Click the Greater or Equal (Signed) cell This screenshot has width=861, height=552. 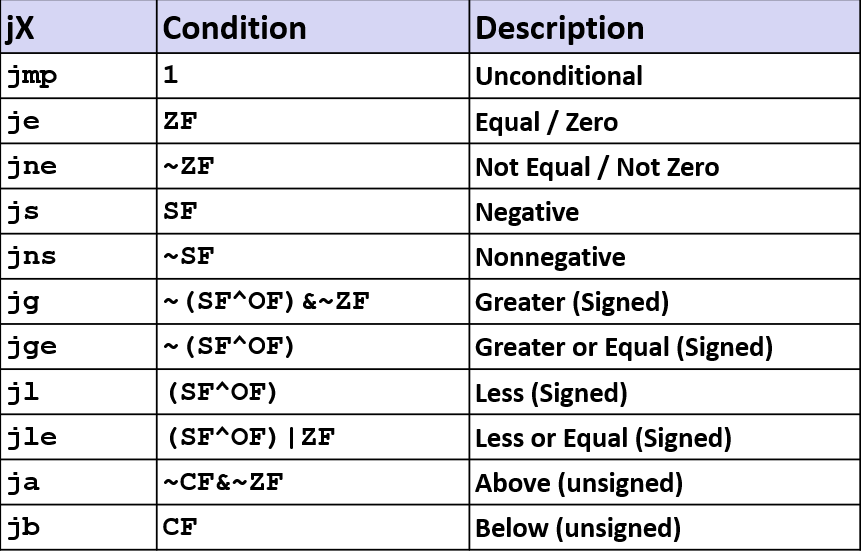click(624, 347)
